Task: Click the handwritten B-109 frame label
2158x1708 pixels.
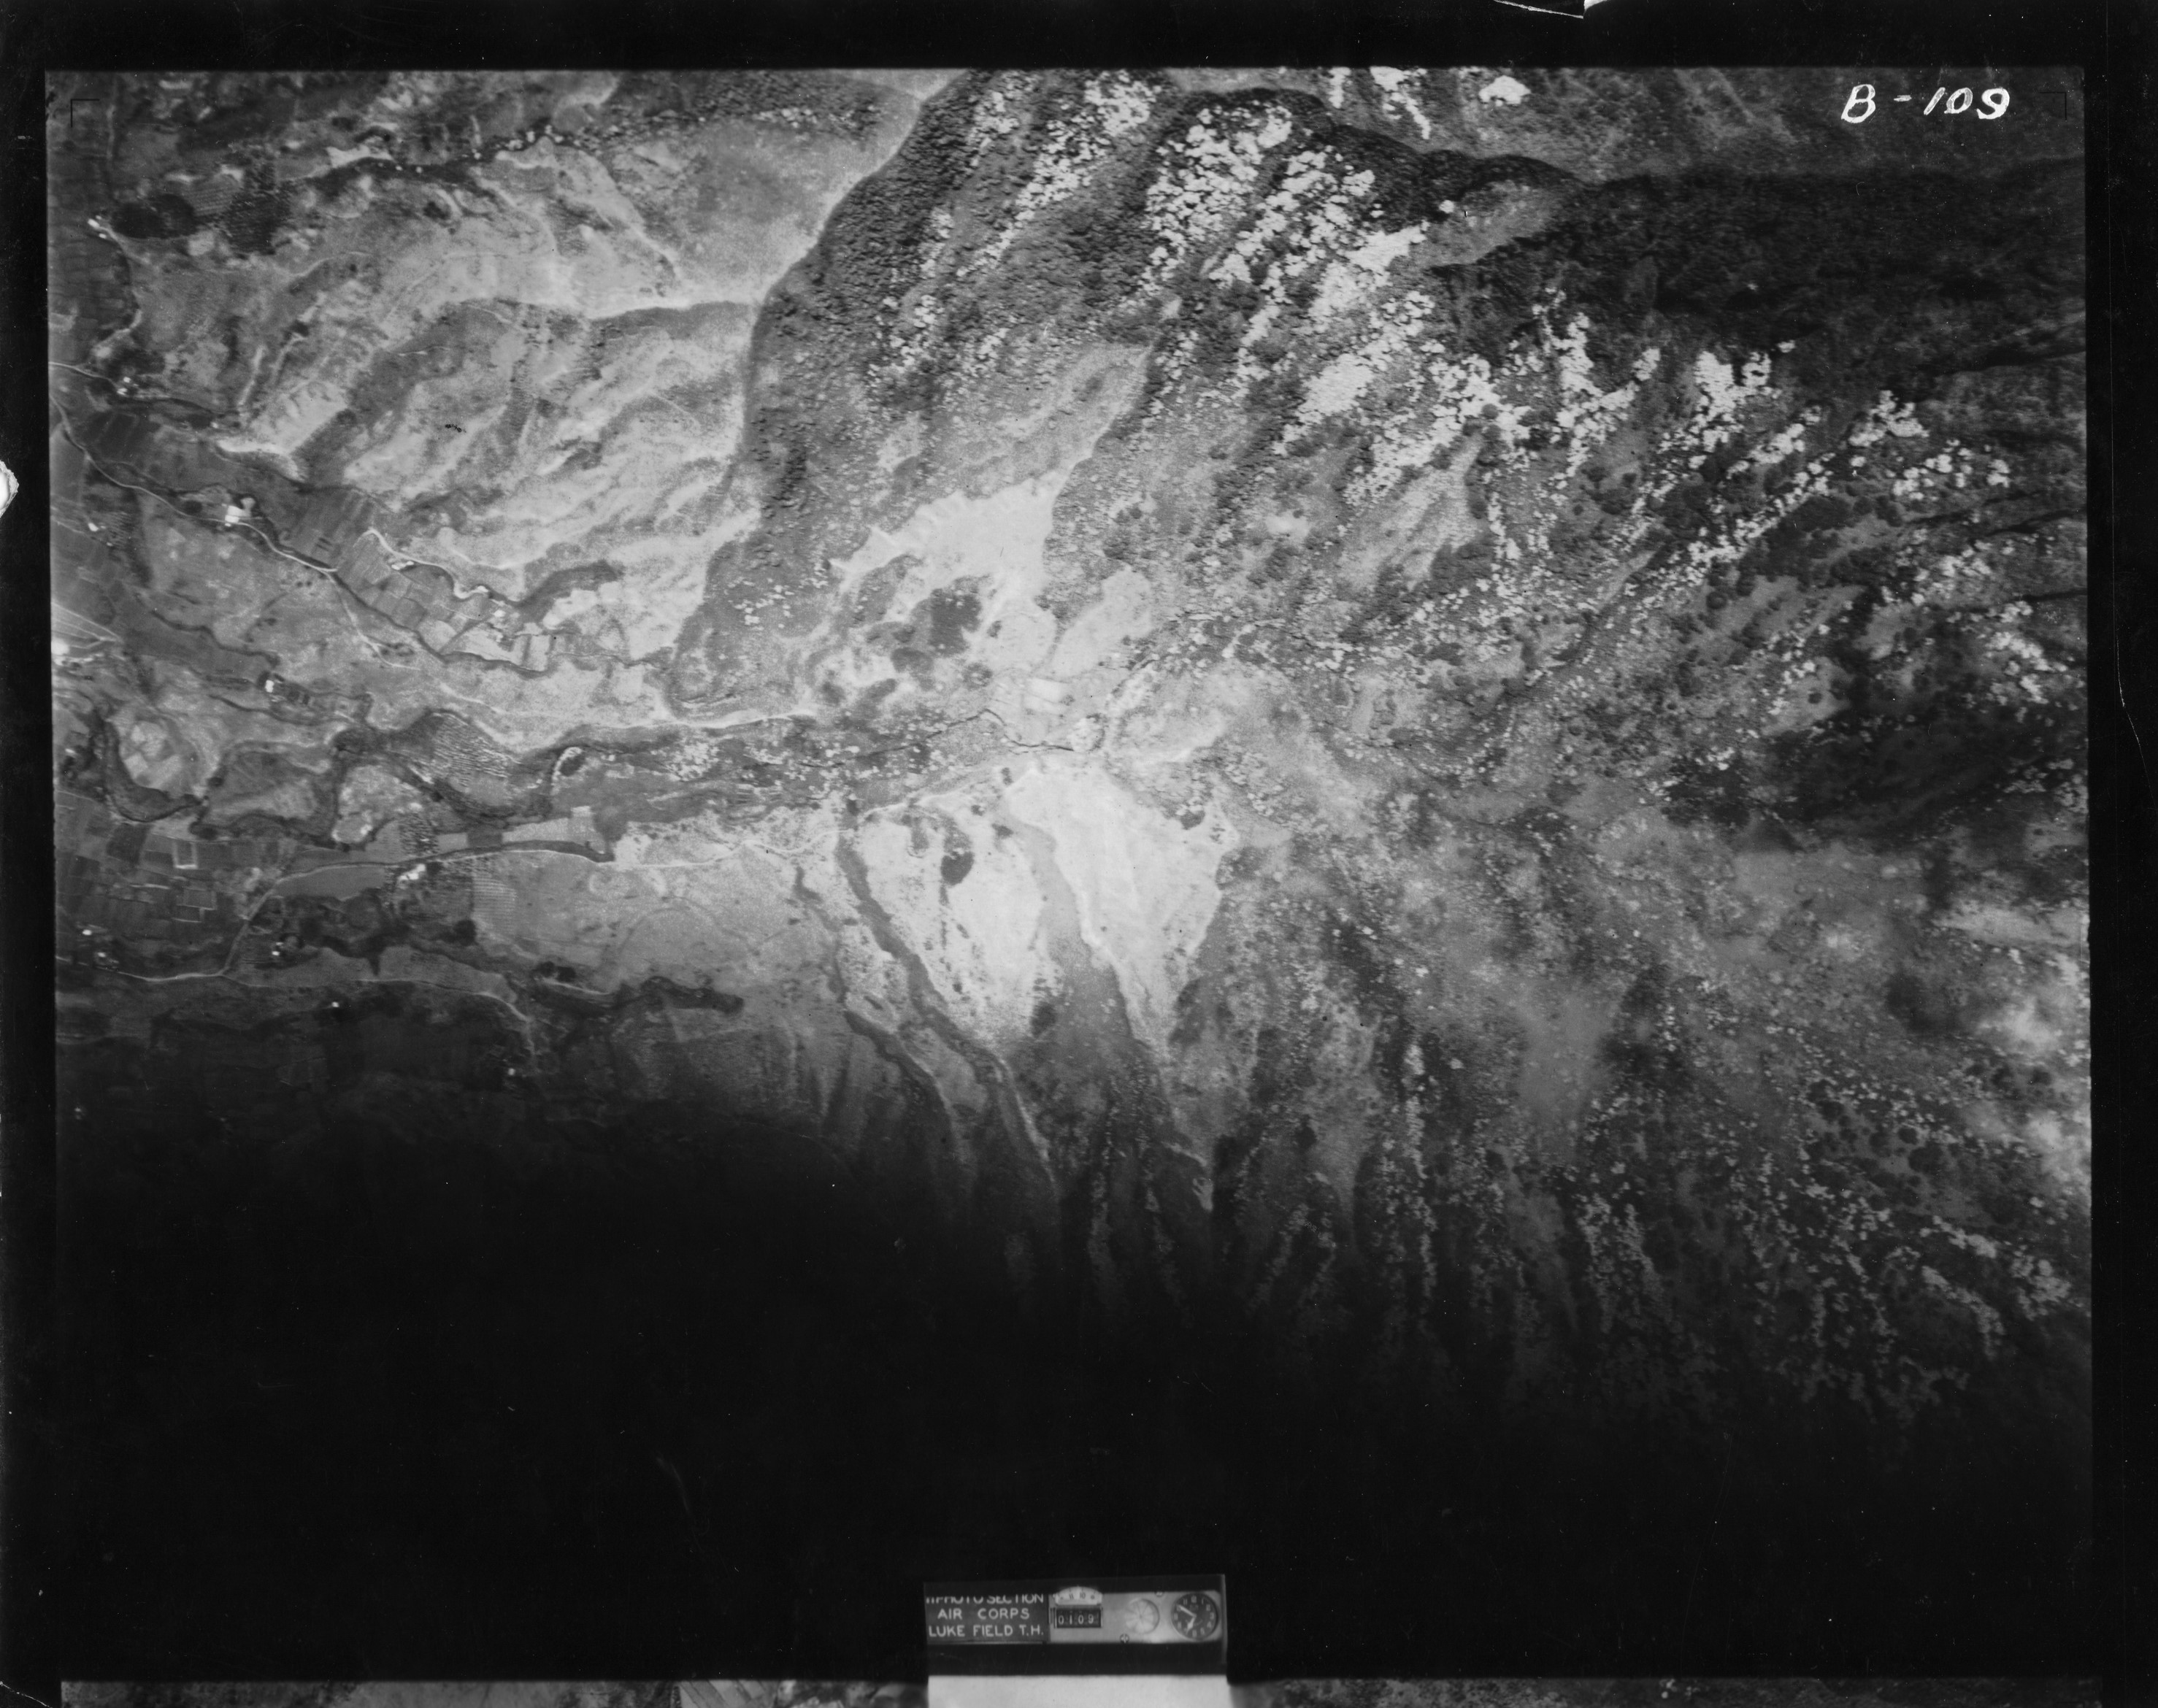Action: coord(1925,104)
